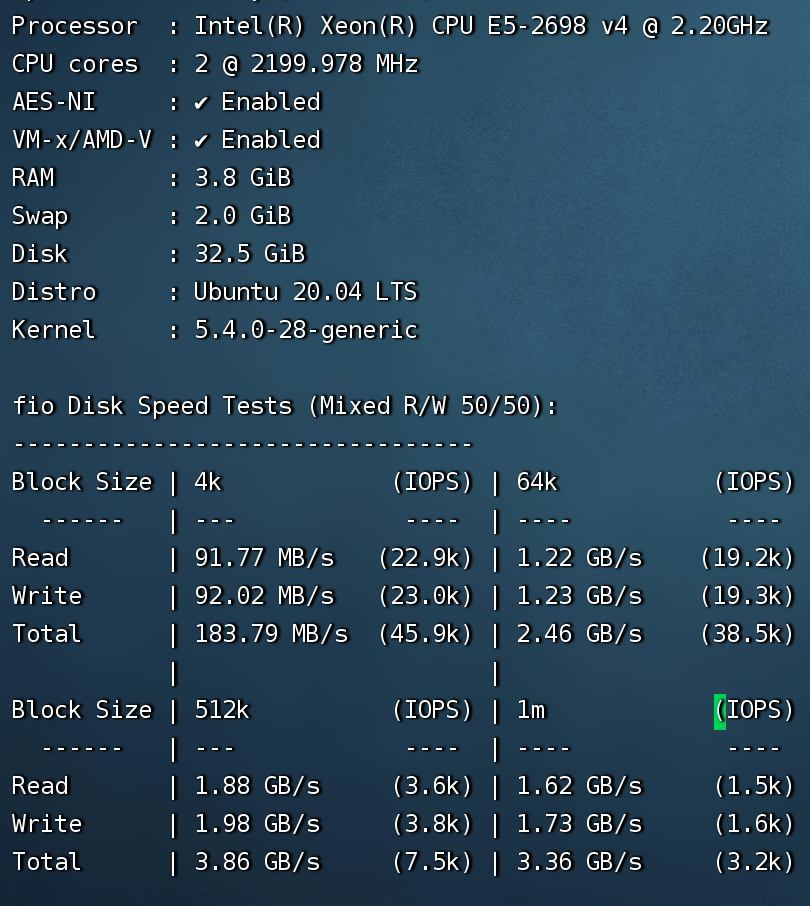Click the 3.86 GB/s total value

pos(257,862)
